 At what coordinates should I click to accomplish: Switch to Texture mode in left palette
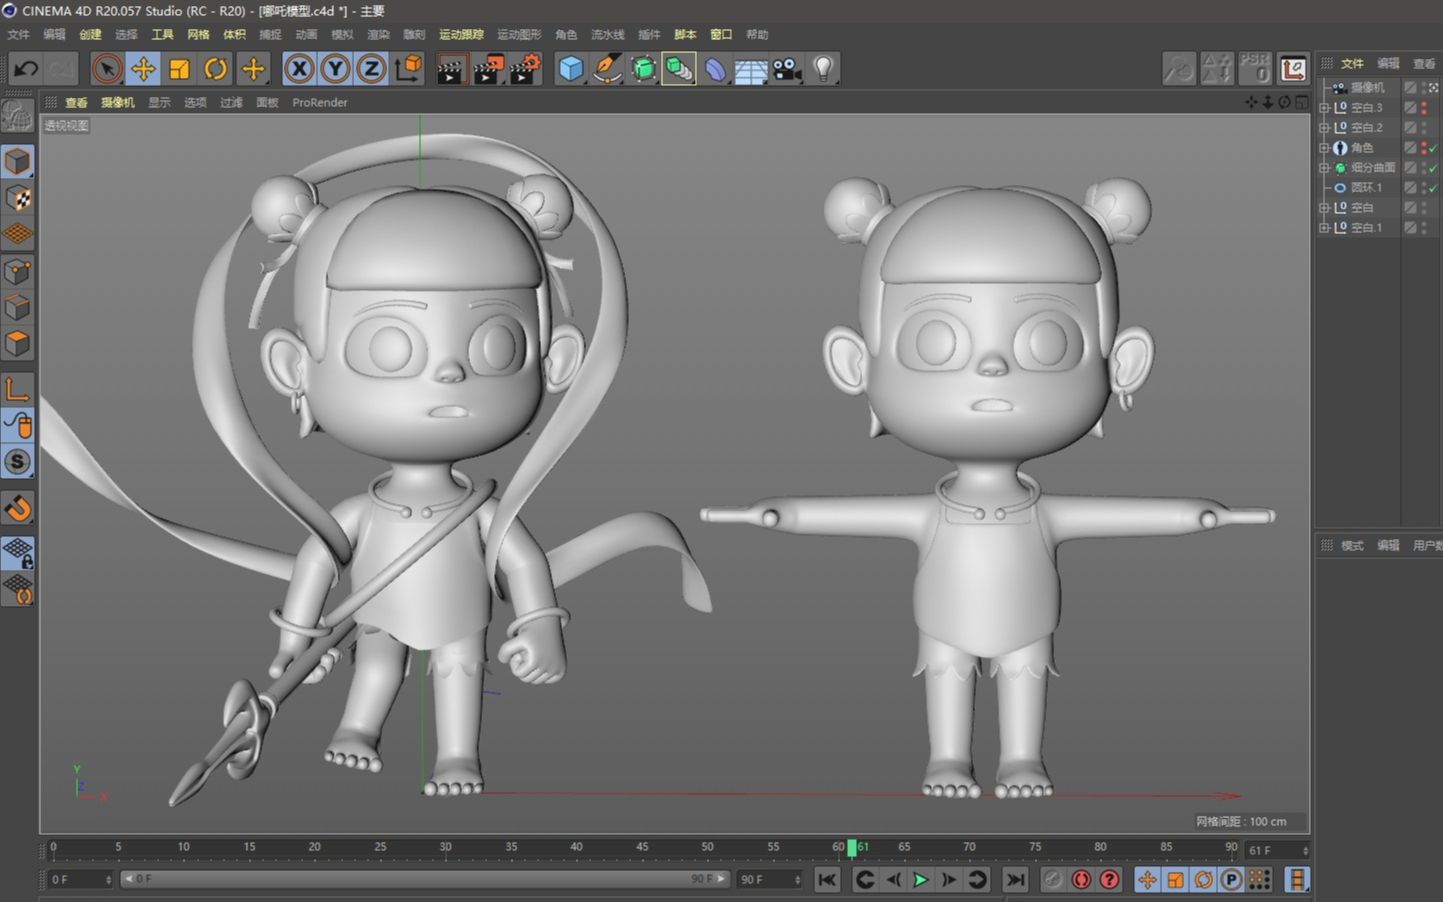pyautogui.click(x=17, y=198)
